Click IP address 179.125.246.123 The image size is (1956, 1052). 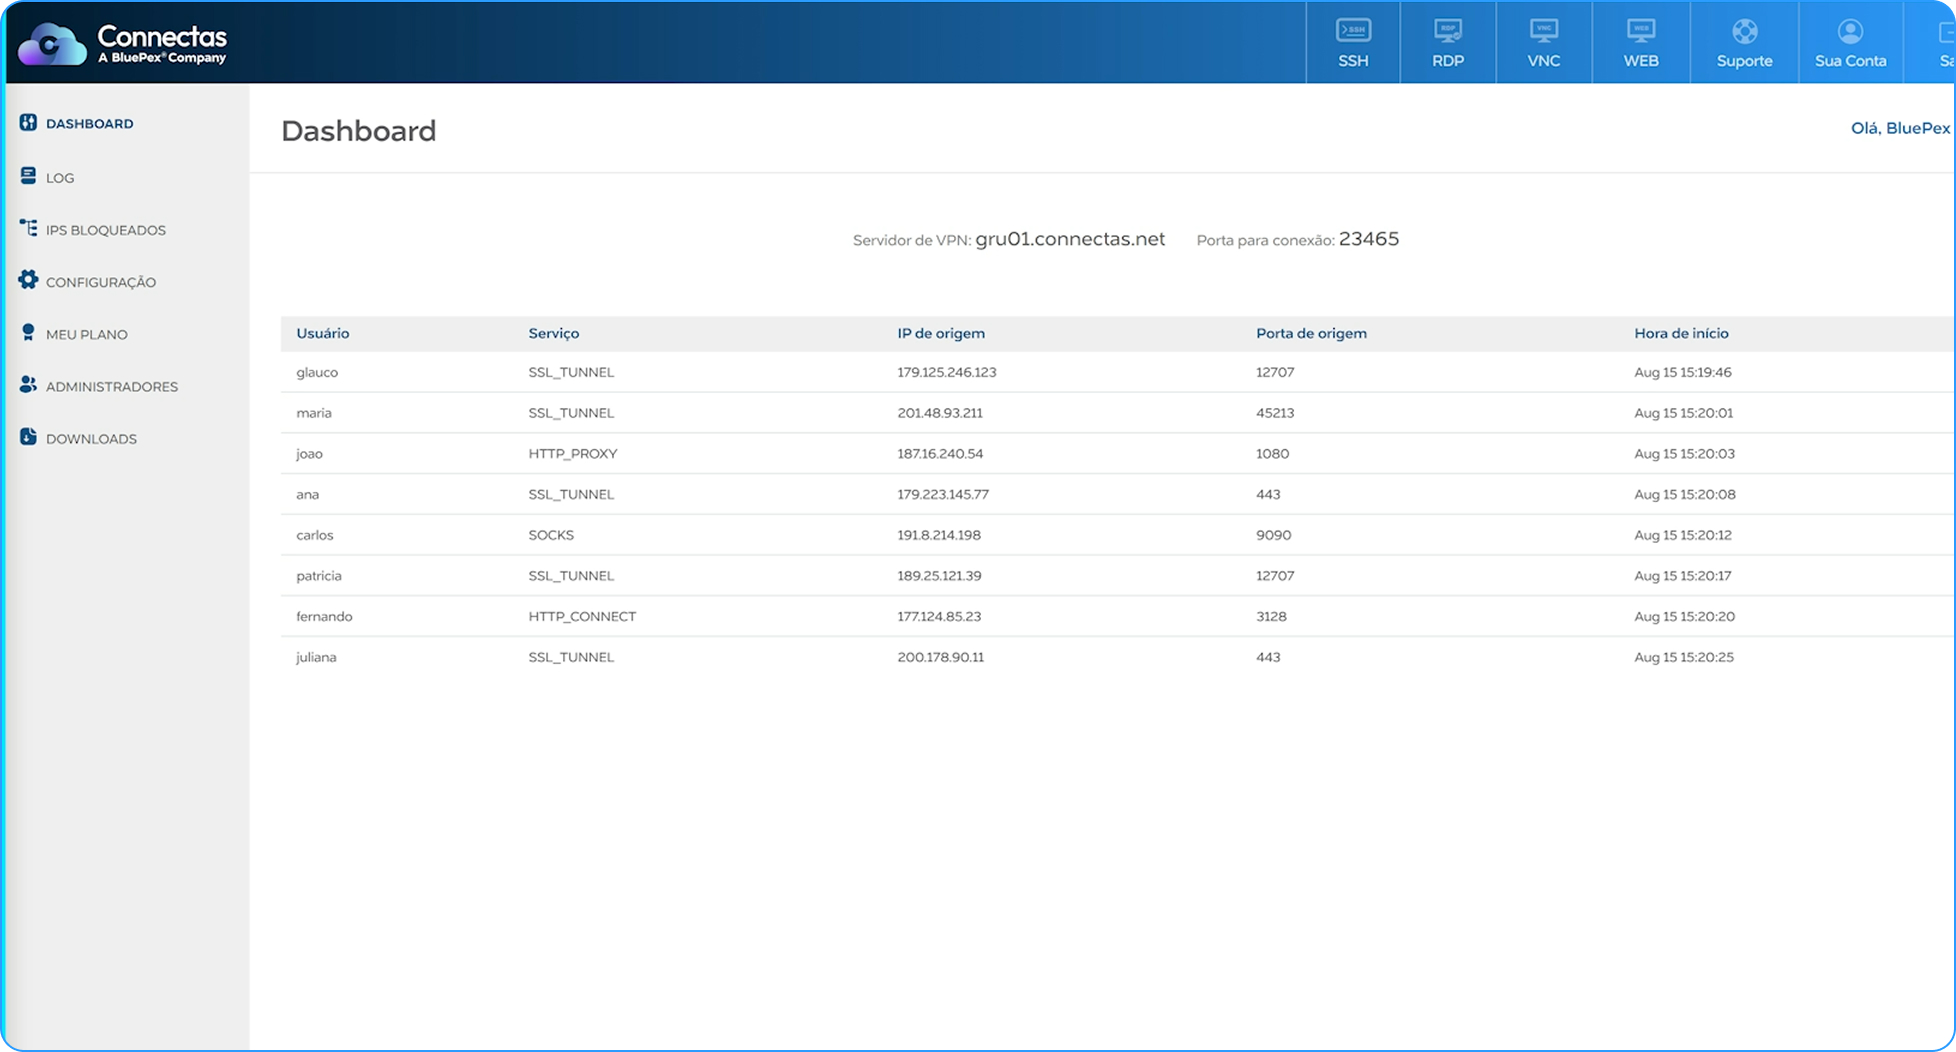coord(946,372)
